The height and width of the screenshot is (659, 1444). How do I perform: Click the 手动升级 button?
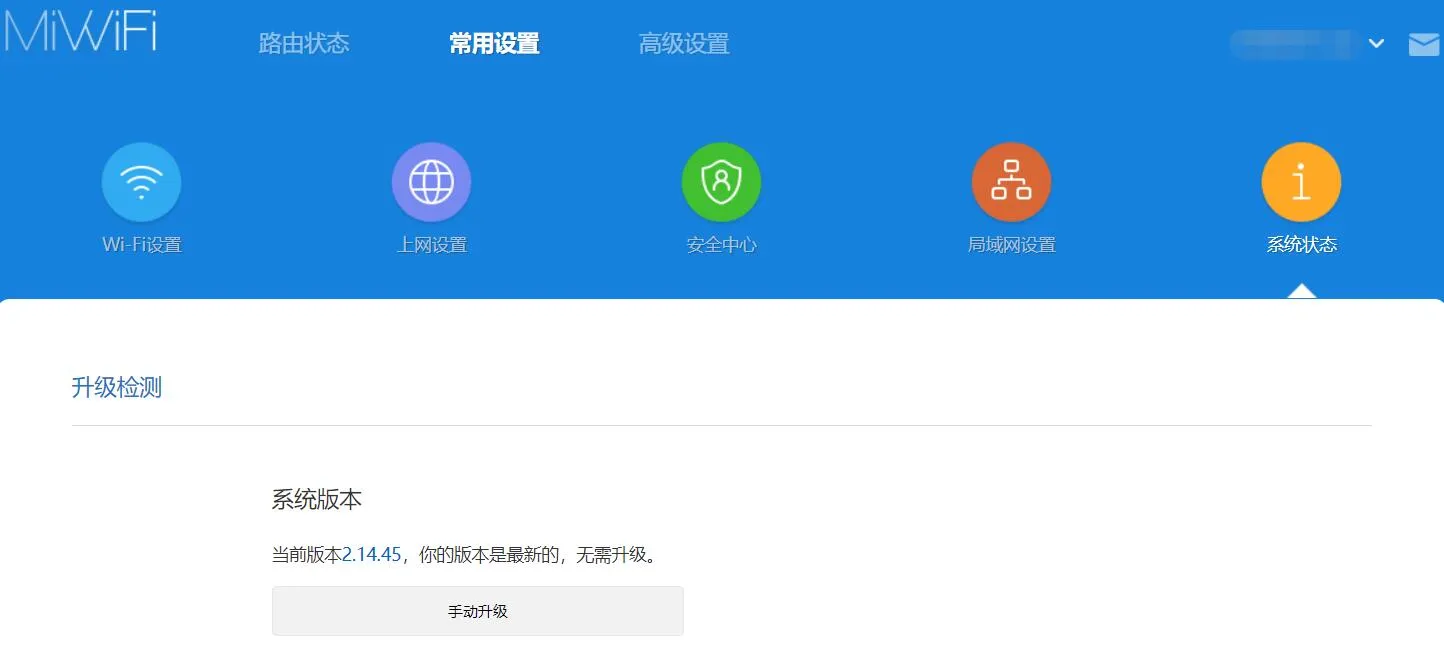pyautogui.click(x=478, y=611)
